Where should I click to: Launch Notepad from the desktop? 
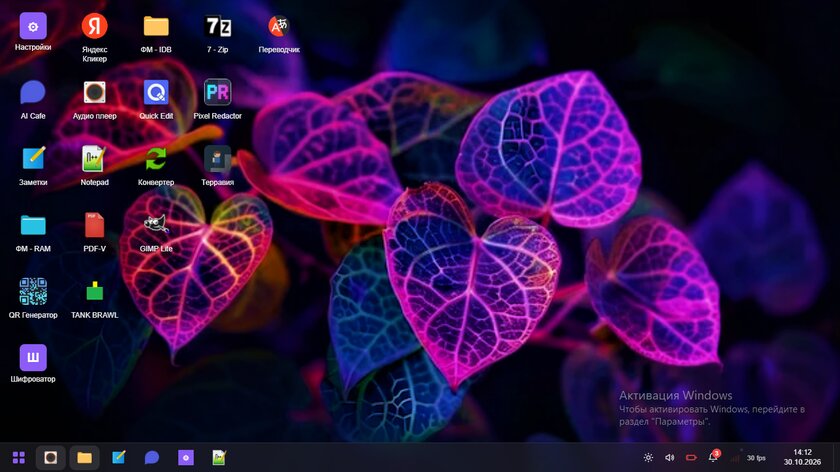click(x=94, y=159)
